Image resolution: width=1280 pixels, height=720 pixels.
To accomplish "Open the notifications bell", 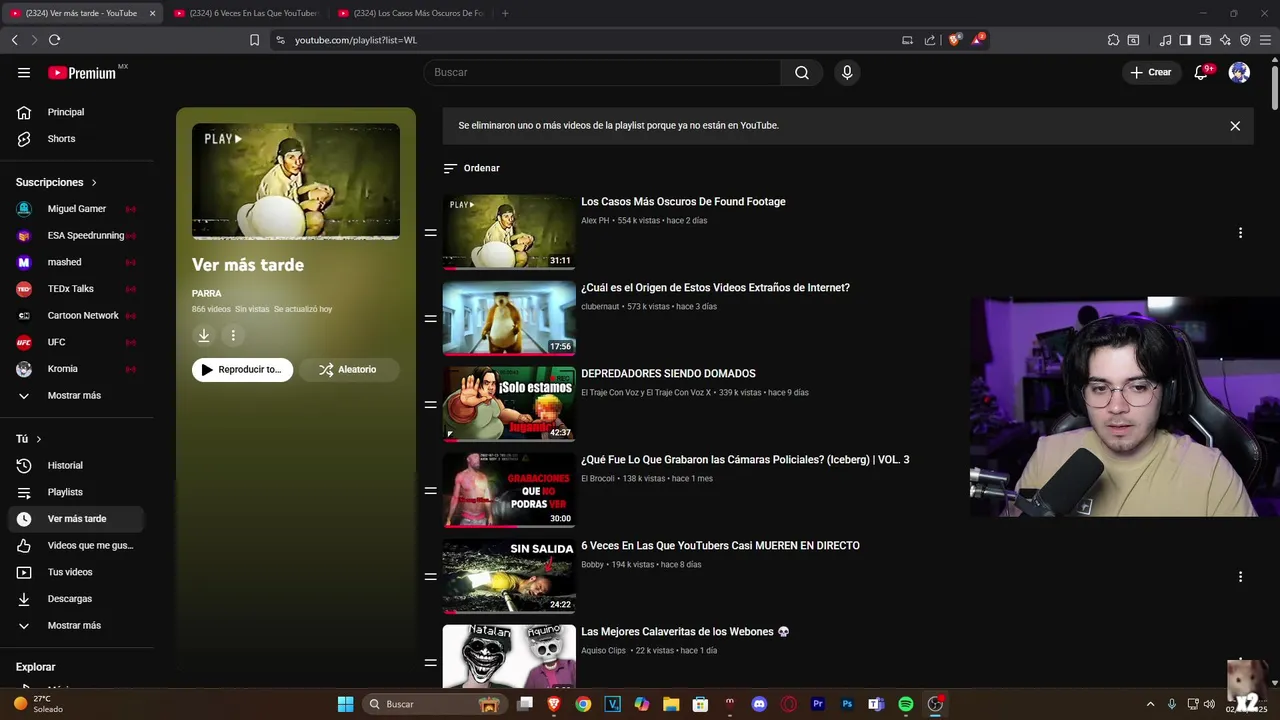I will pos(1202,72).
